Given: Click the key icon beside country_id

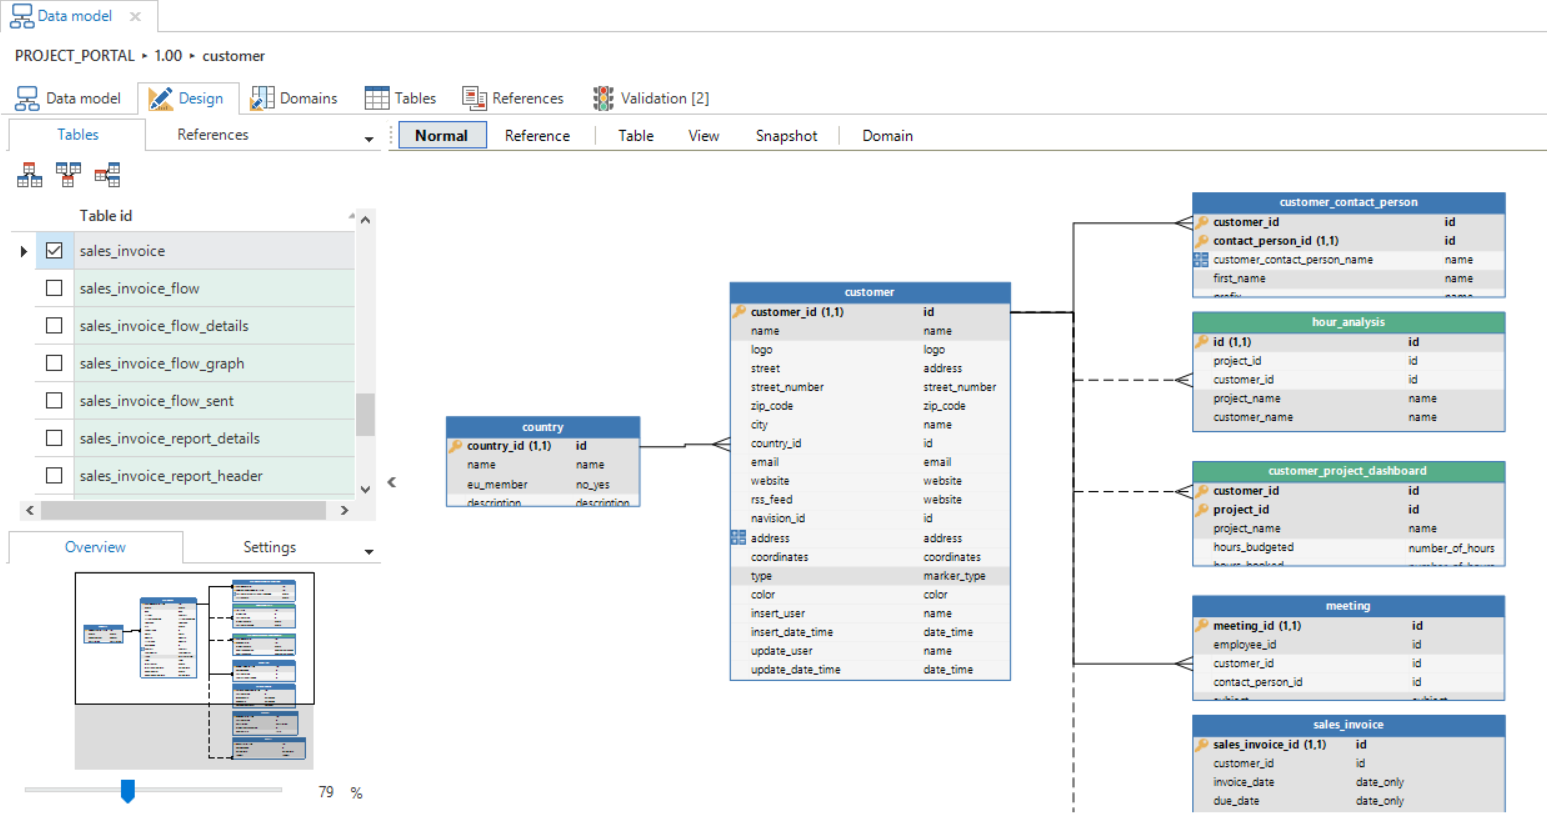Looking at the screenshot, I should pyautogui.click(x=455, y=446).
